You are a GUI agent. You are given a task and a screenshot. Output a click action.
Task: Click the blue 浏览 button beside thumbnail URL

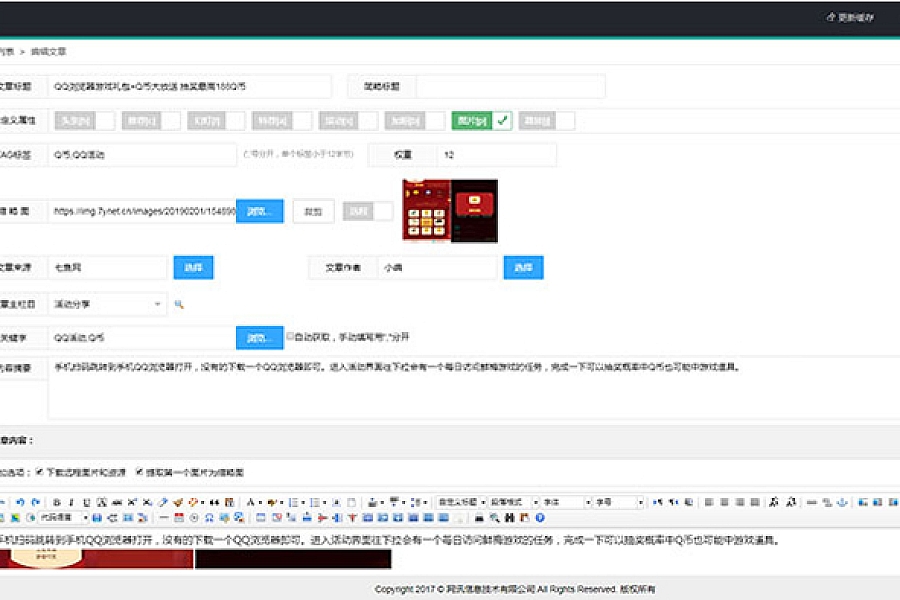click(259, 211)
